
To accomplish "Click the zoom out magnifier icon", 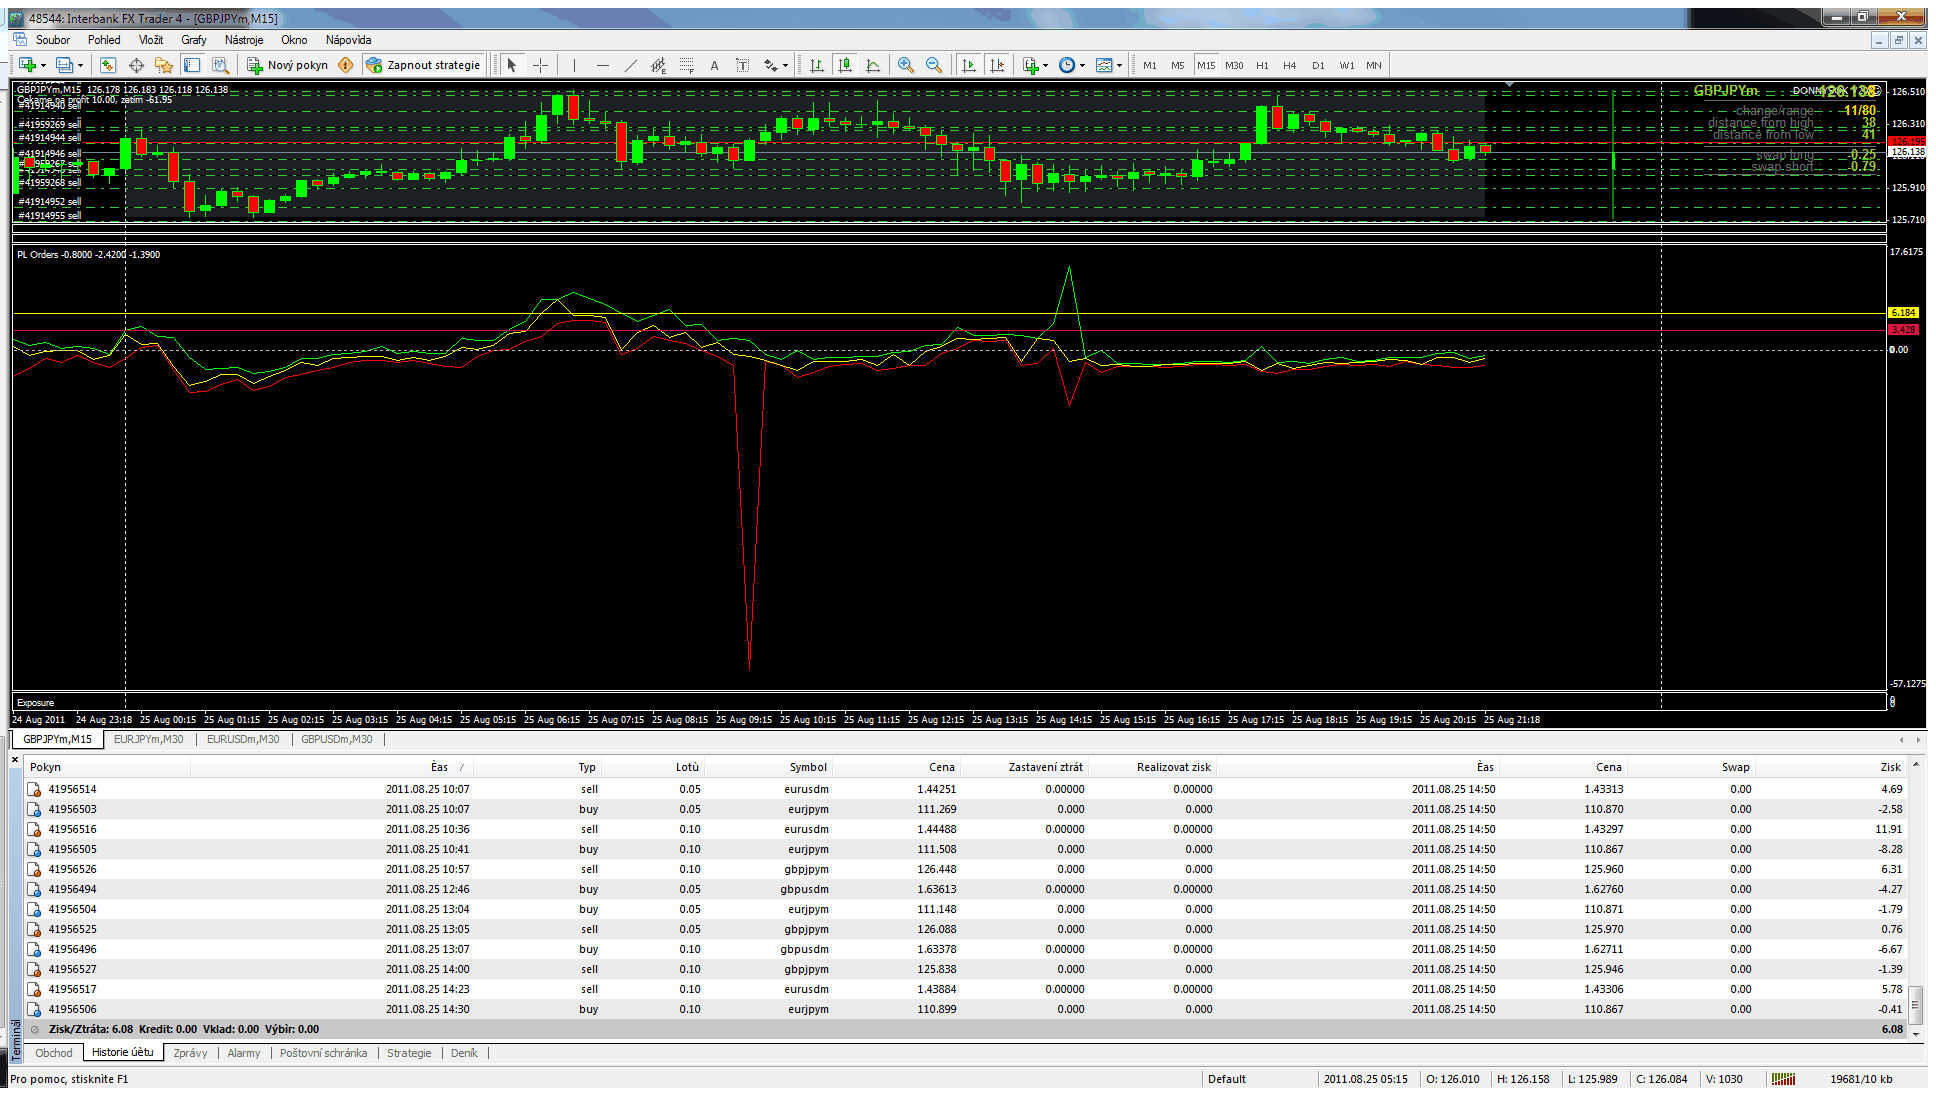I will tap(934, 65).
